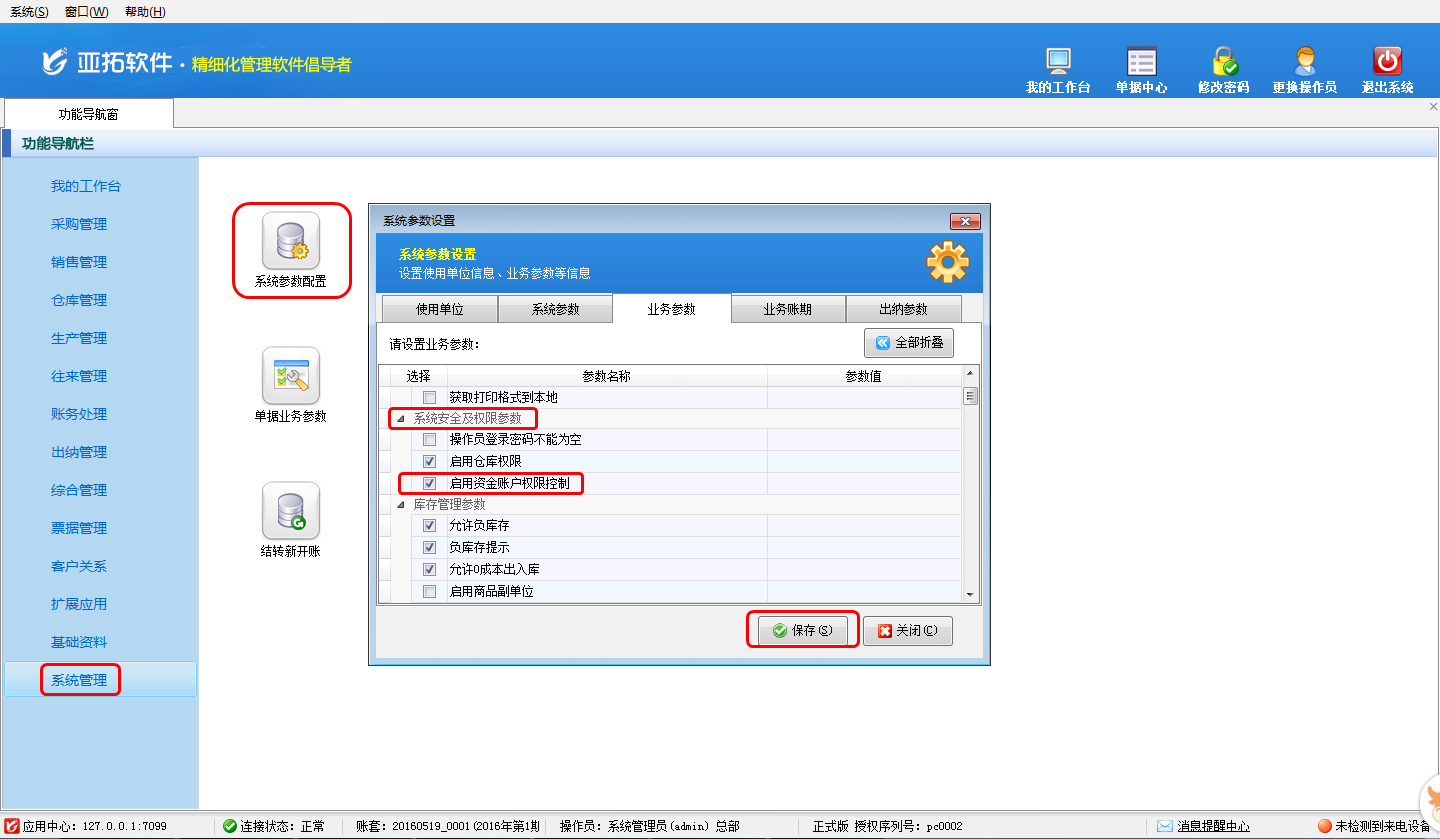Open 窗口(W) menu in menu bar
The width and height of the screenshot is (1440, 839).
pyautogui.click(x=86, y=12)
